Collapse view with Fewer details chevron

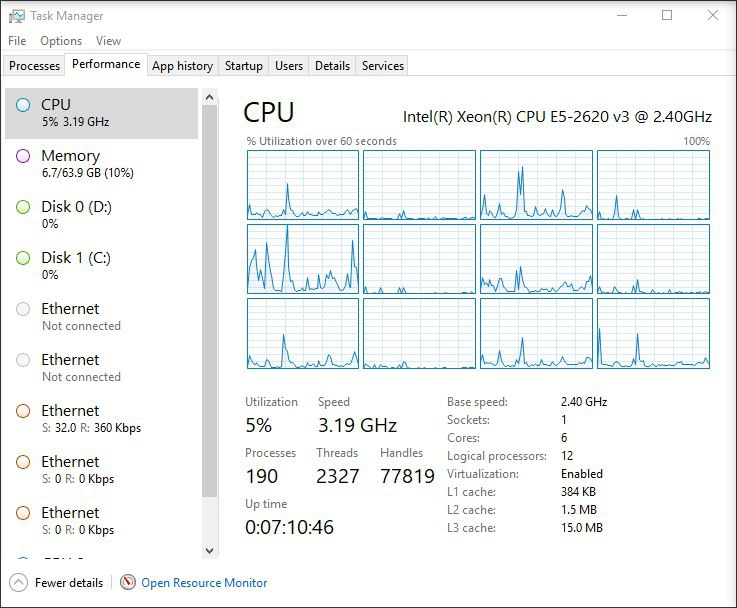click(x=18, y=583)
